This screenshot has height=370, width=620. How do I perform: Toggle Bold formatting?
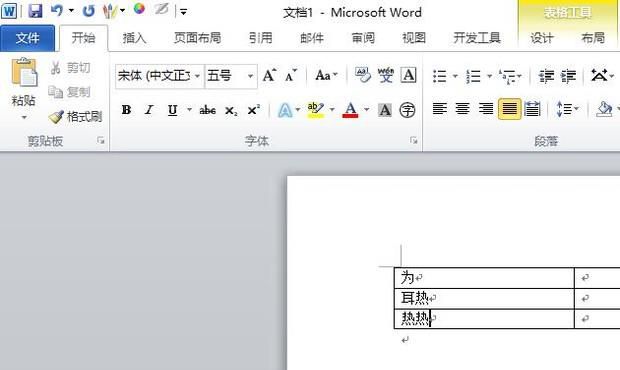click(x=127, y=110)
